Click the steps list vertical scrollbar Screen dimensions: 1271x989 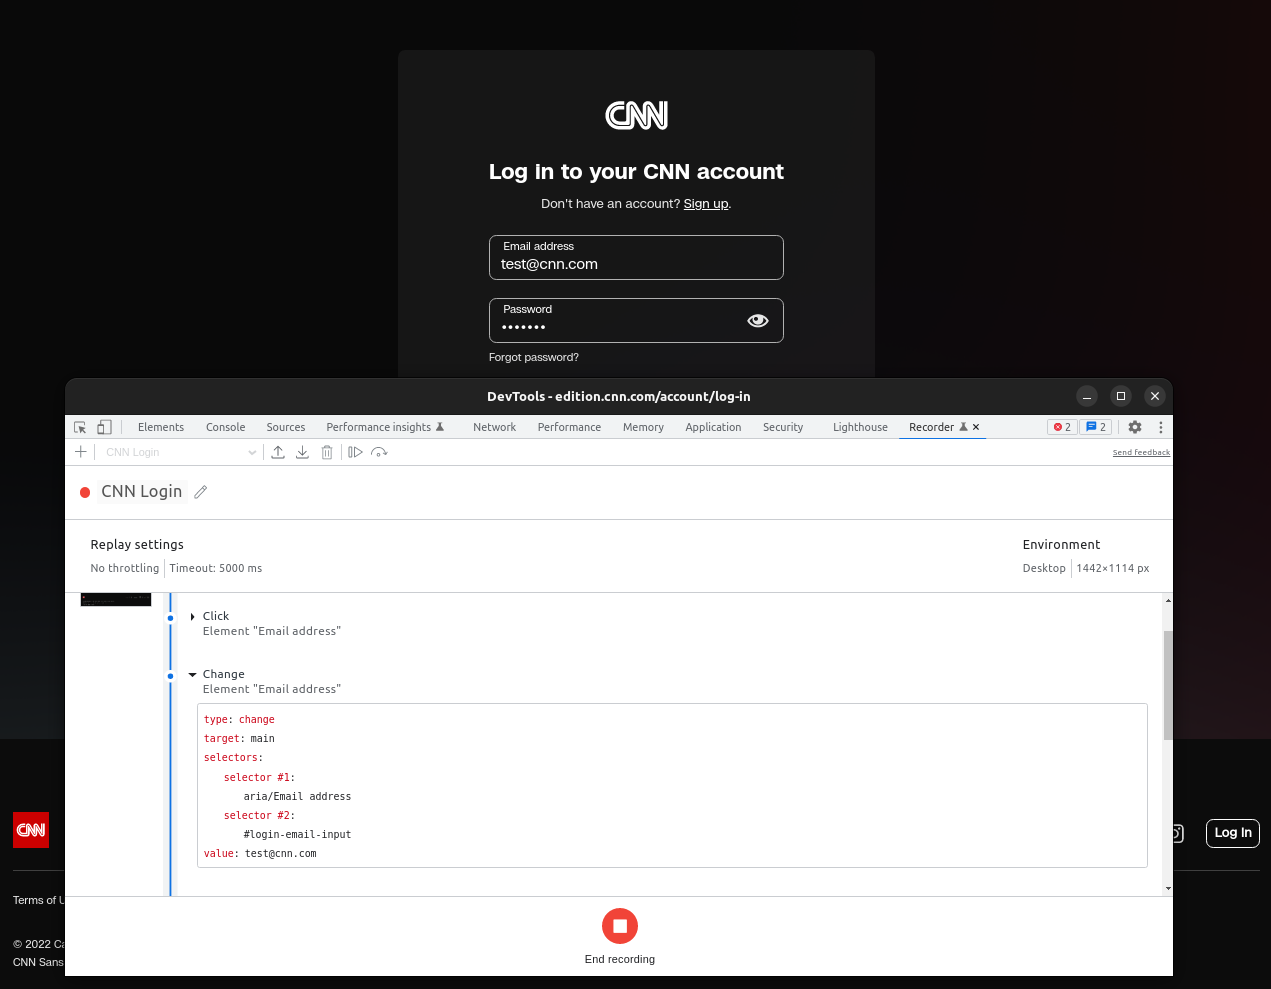click(x=1168, y=686)
